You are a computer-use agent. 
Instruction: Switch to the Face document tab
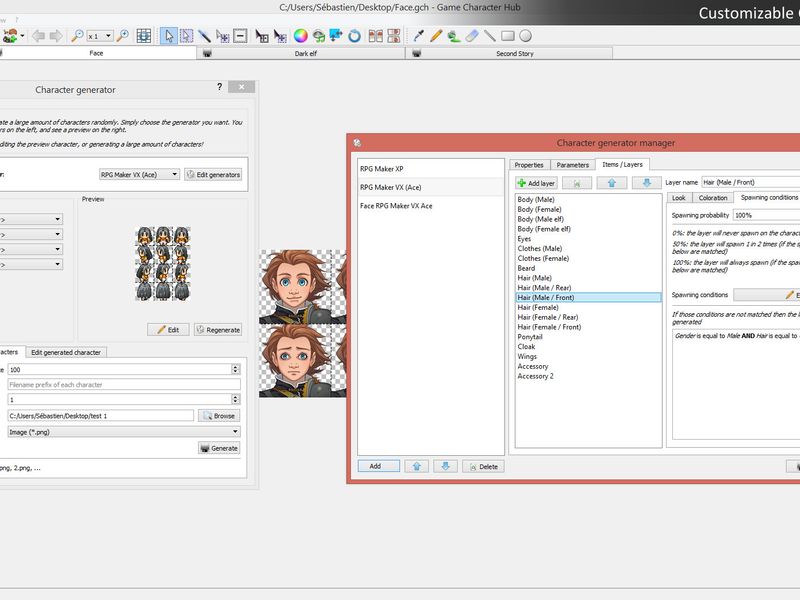click(96, 53)
